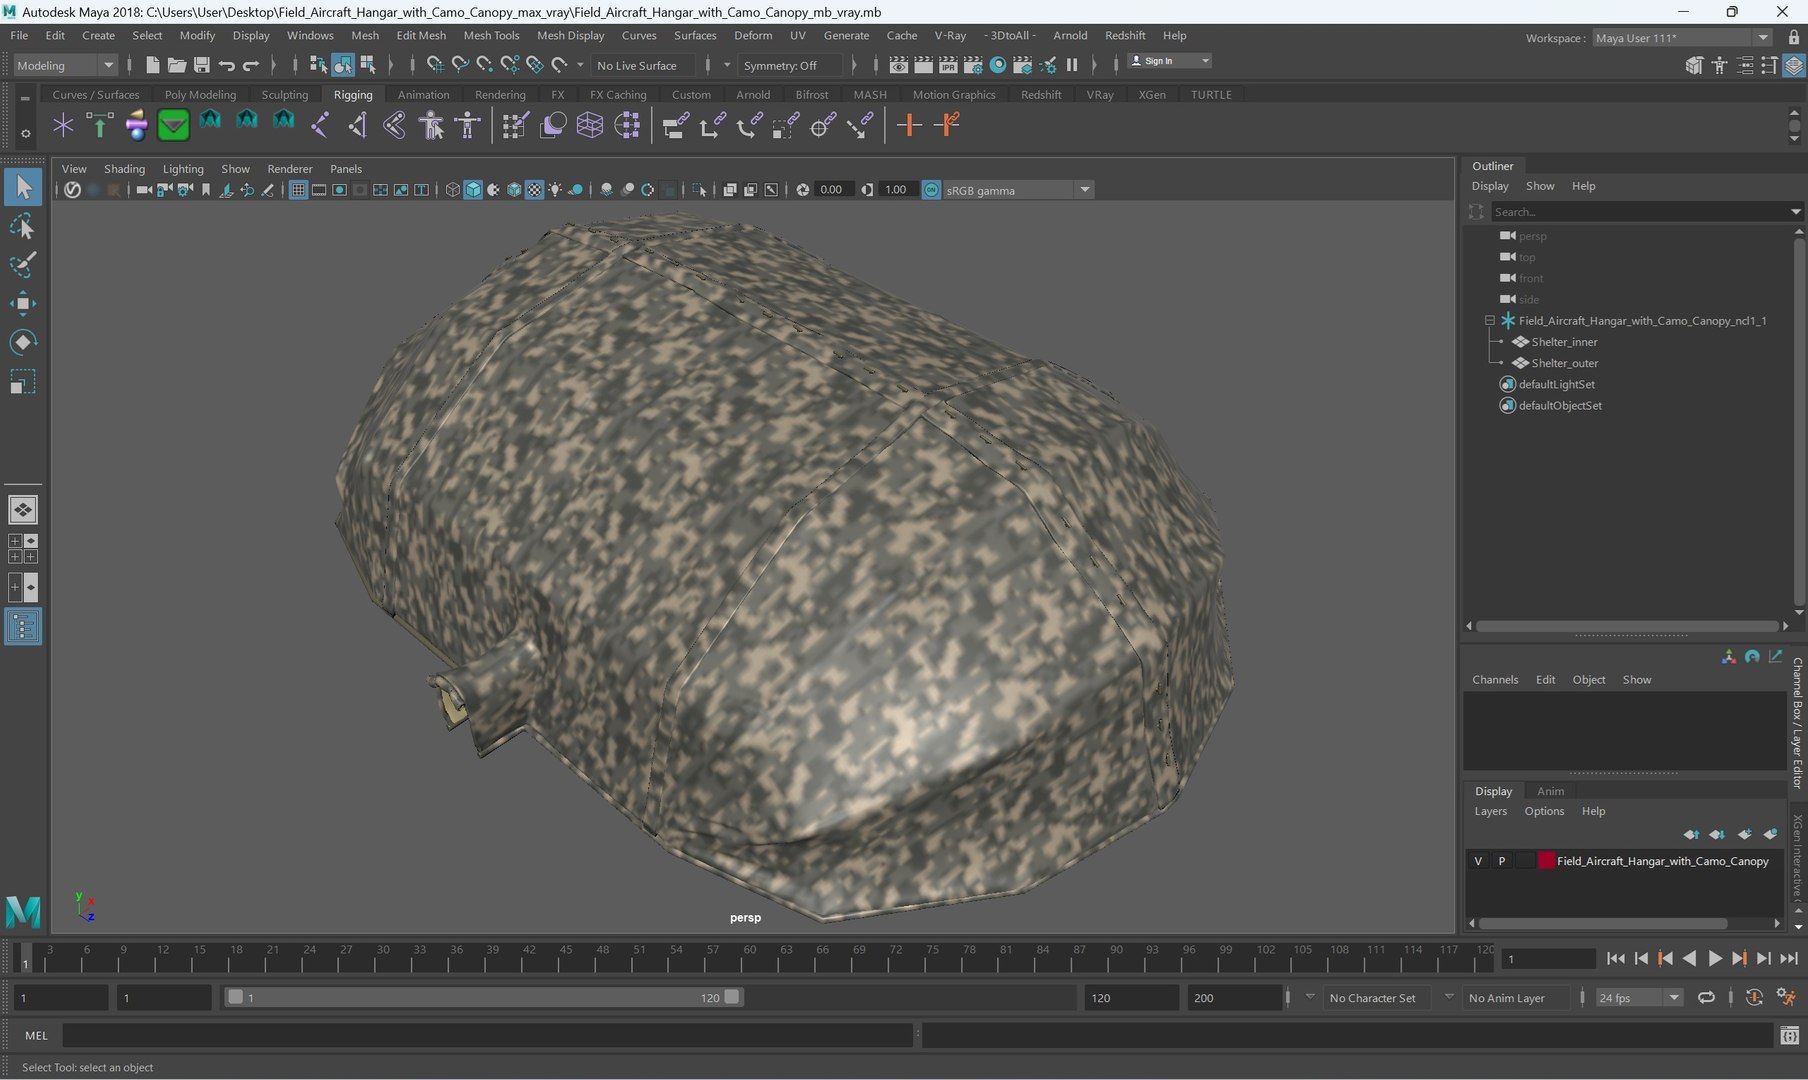Click the MEL command input field

(488, 1036)
